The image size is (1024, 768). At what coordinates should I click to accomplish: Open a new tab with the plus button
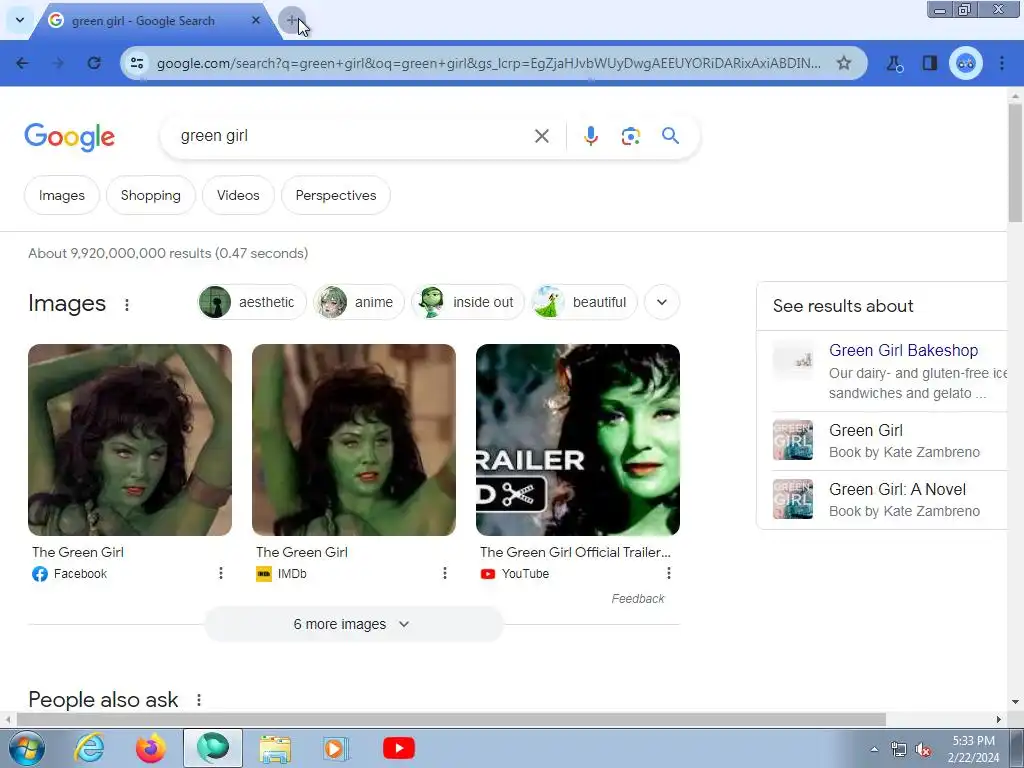[x=291, y=20]
